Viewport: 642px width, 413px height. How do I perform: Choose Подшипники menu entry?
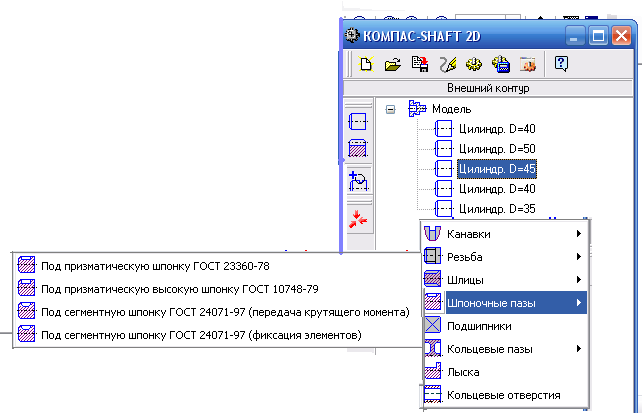click(x=505, y=326)
